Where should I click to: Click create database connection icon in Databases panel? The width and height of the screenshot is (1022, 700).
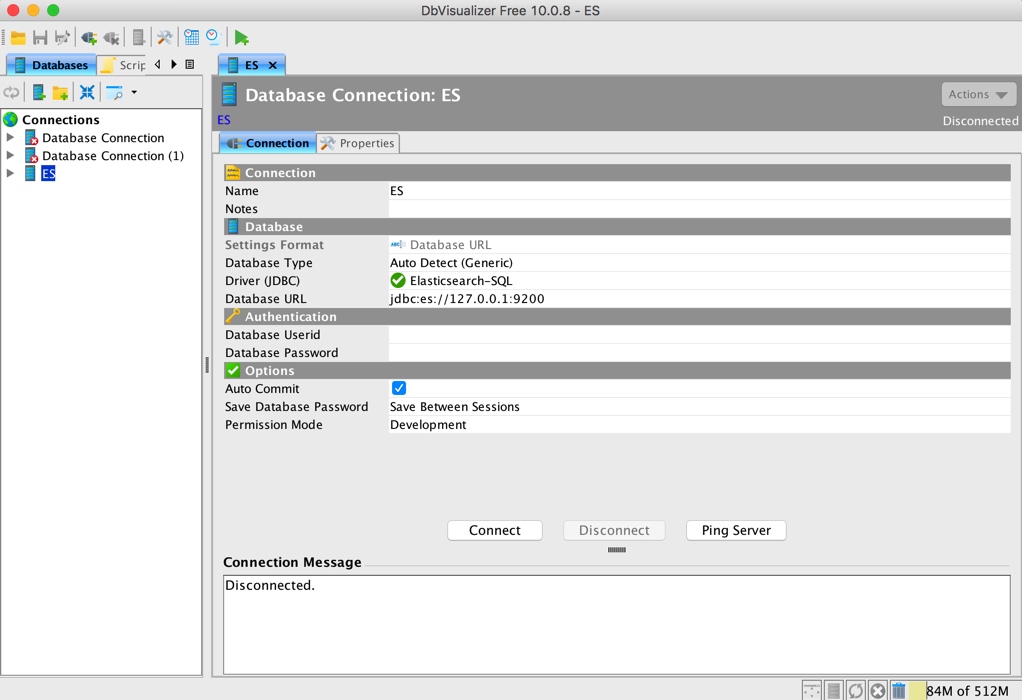pos(39,93)
